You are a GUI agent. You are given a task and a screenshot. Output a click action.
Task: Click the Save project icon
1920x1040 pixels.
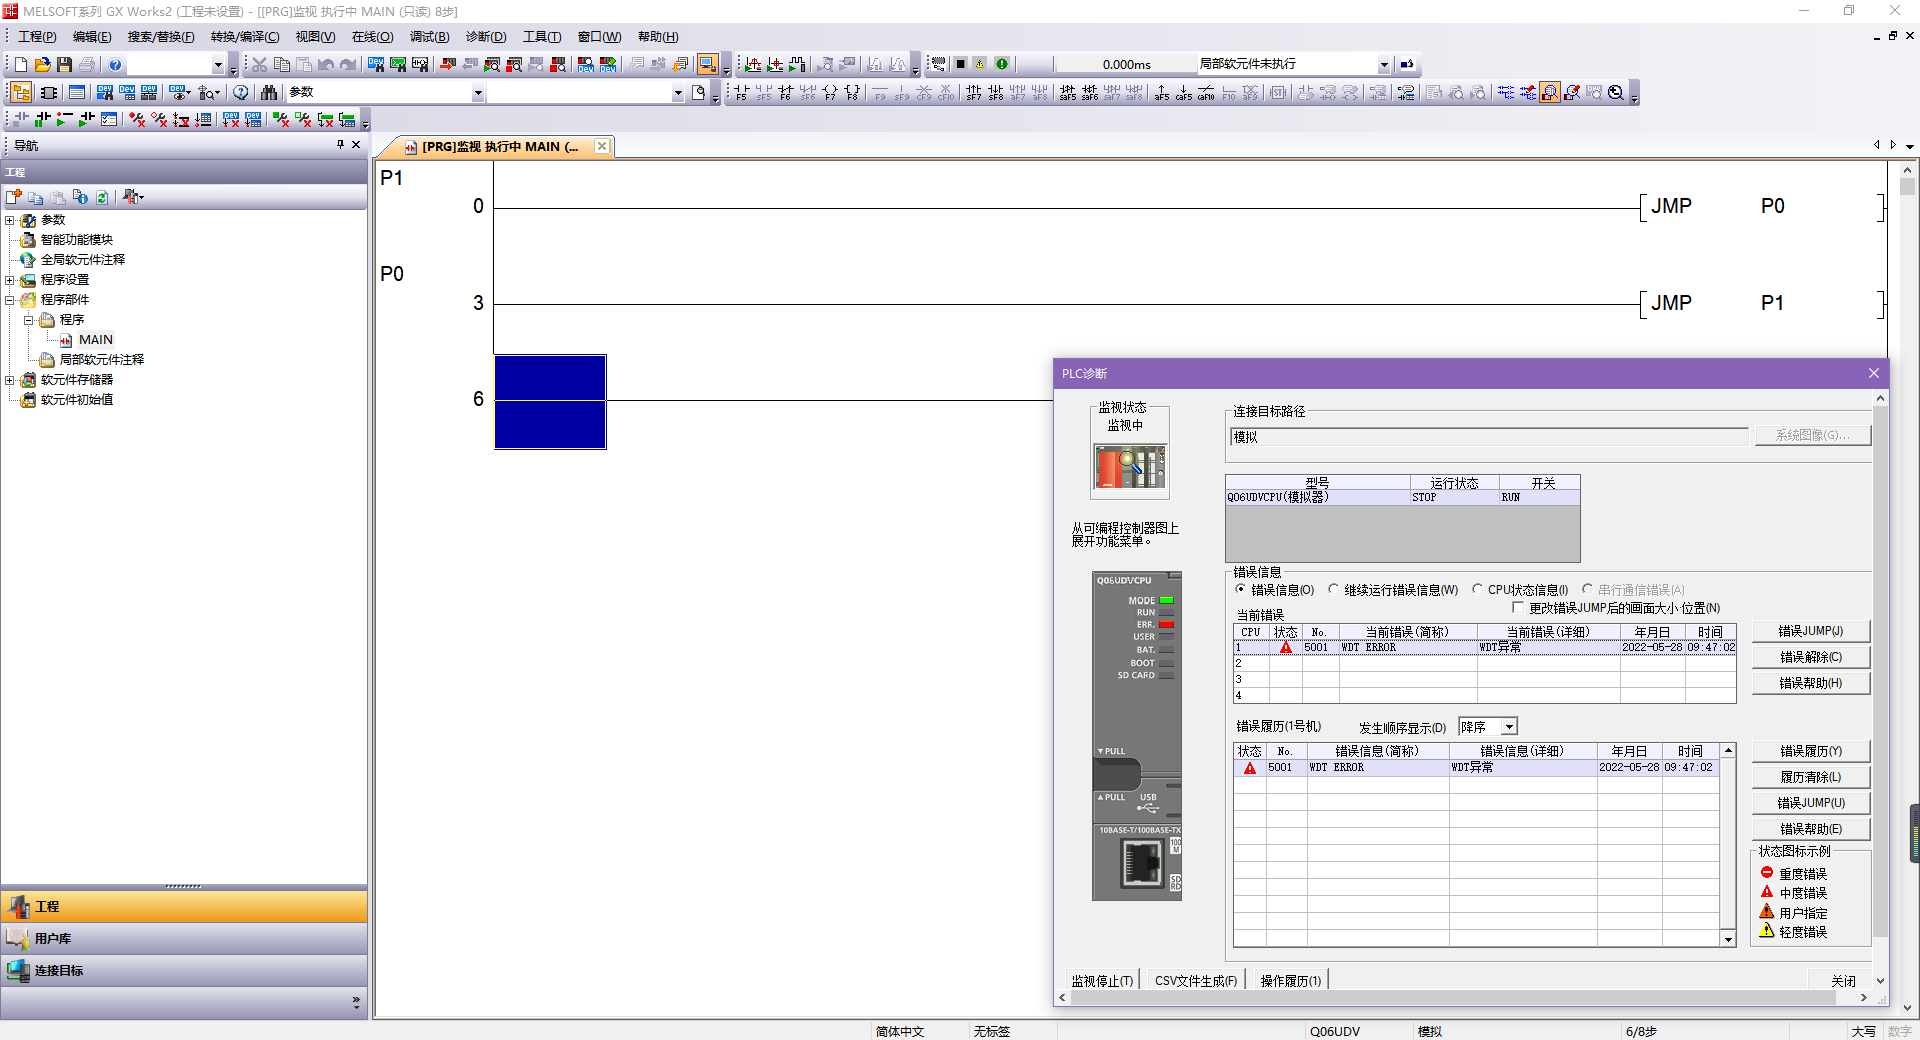pyautogui.click(x=65, y=65)
